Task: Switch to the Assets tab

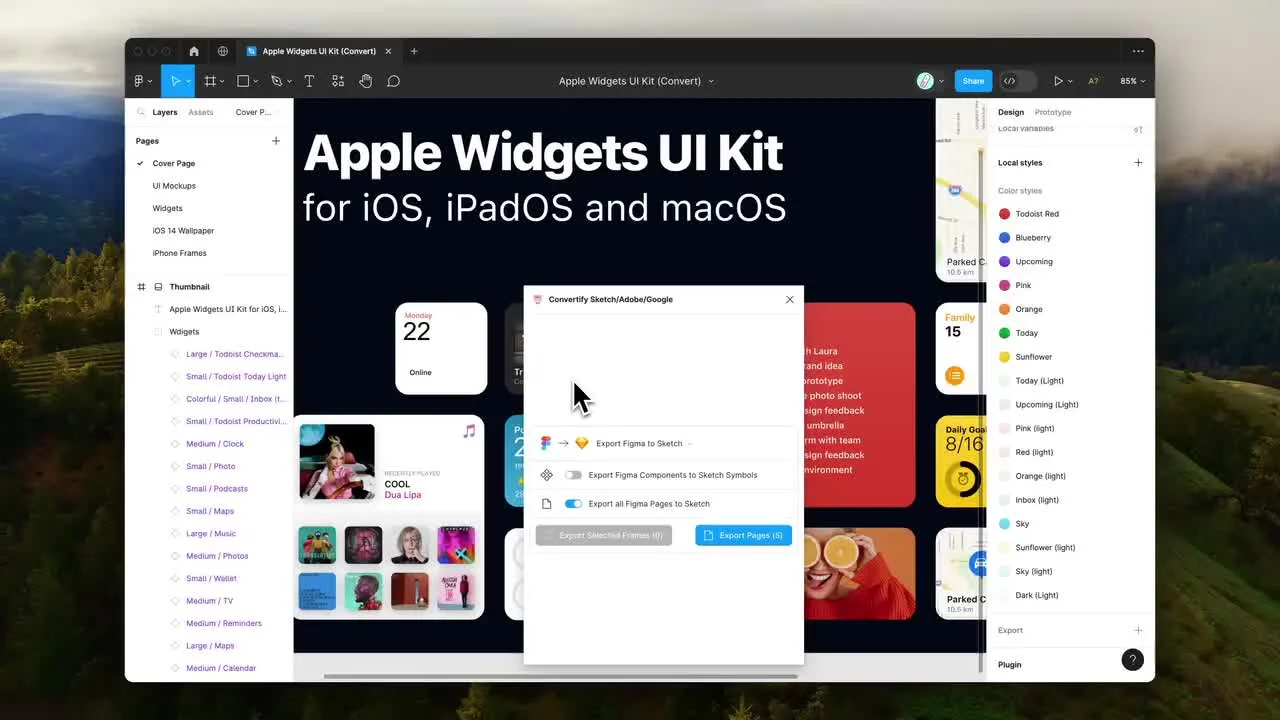Action: pyautogui.click(x=201, y=112)
